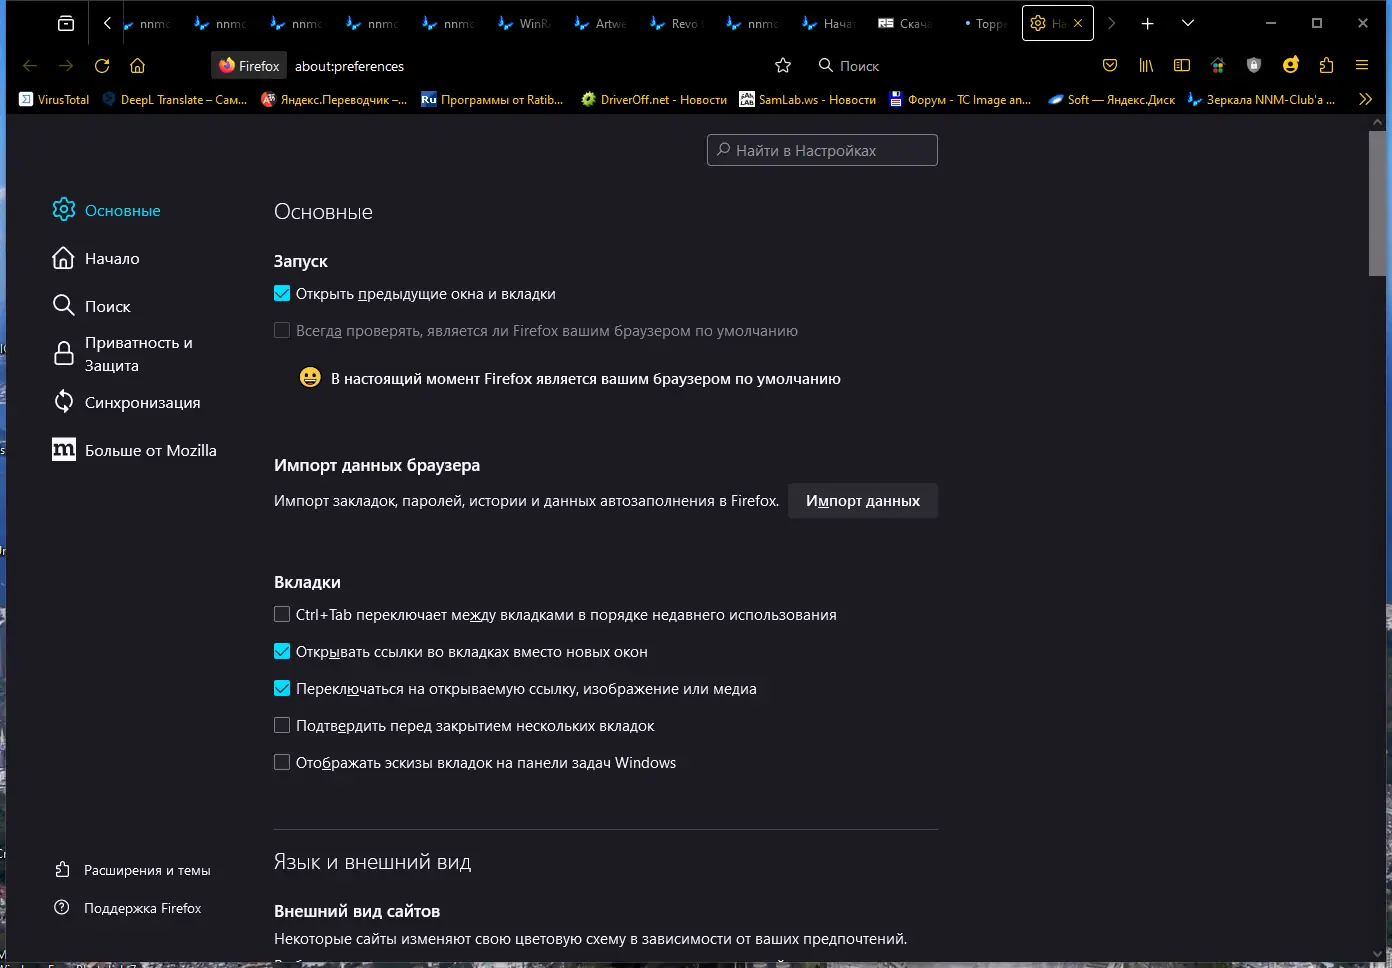Disable opening links in tabs
1392x968 pixels.
282,651
